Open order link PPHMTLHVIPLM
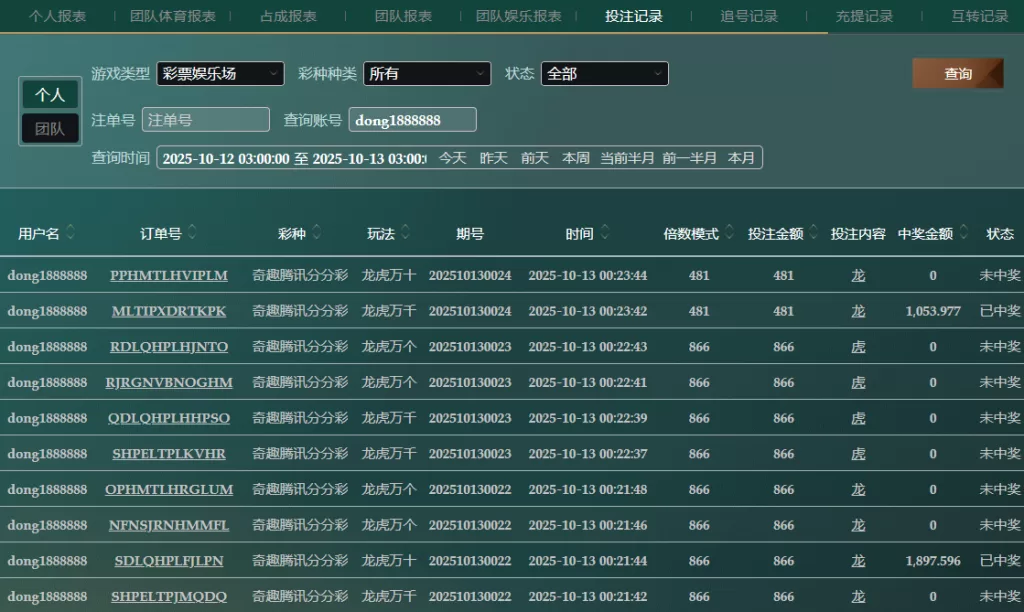Image resolution: width=1024 pixels, height=612 pixels. tap(169, 275)
